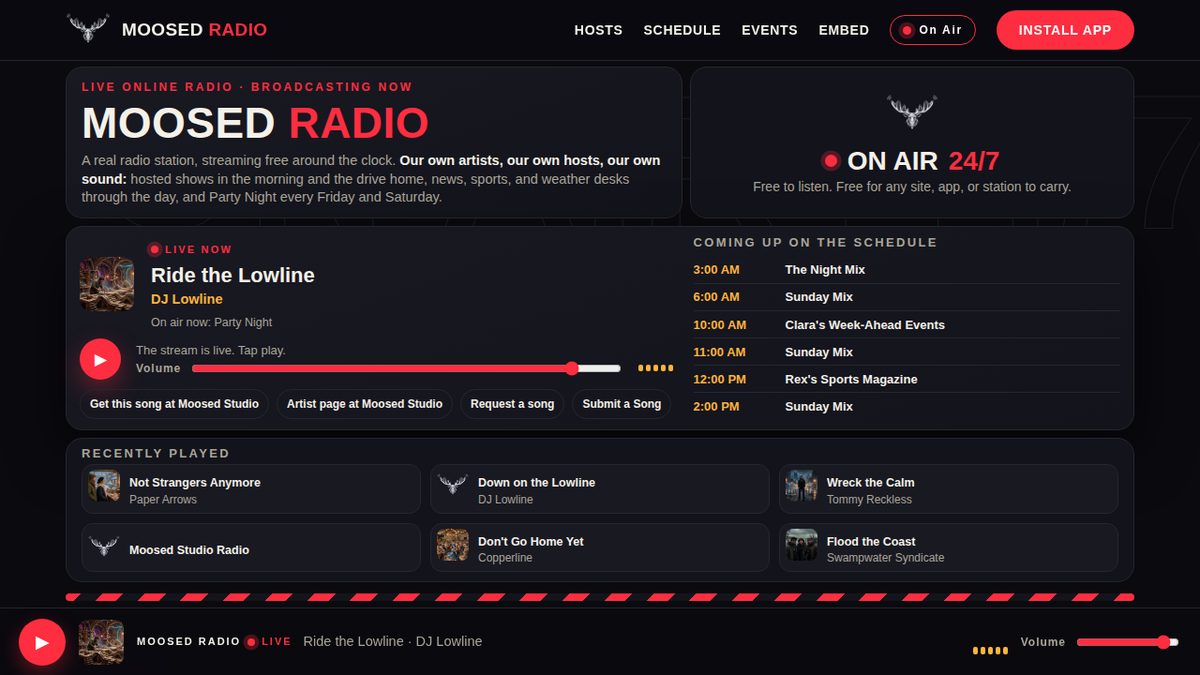Click Get this song at Moosed Studio
This screenshot has width=1200, height=675.
(x=174, y=404)
